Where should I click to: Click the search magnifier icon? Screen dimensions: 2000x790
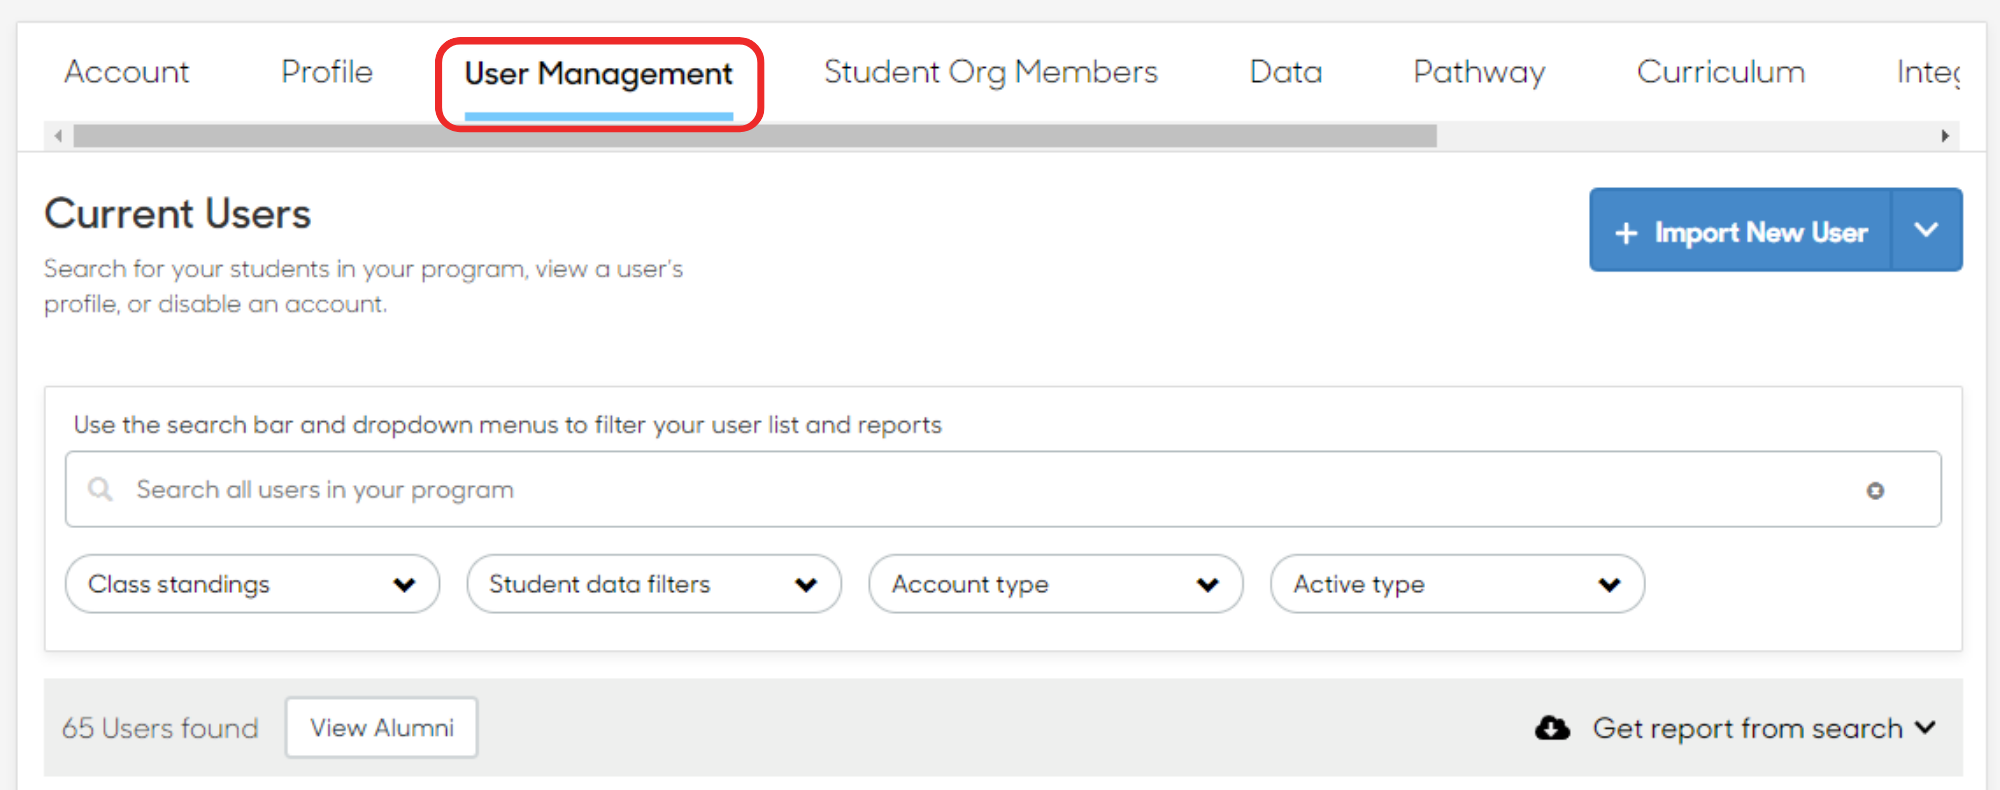click(x=100, y=489)
